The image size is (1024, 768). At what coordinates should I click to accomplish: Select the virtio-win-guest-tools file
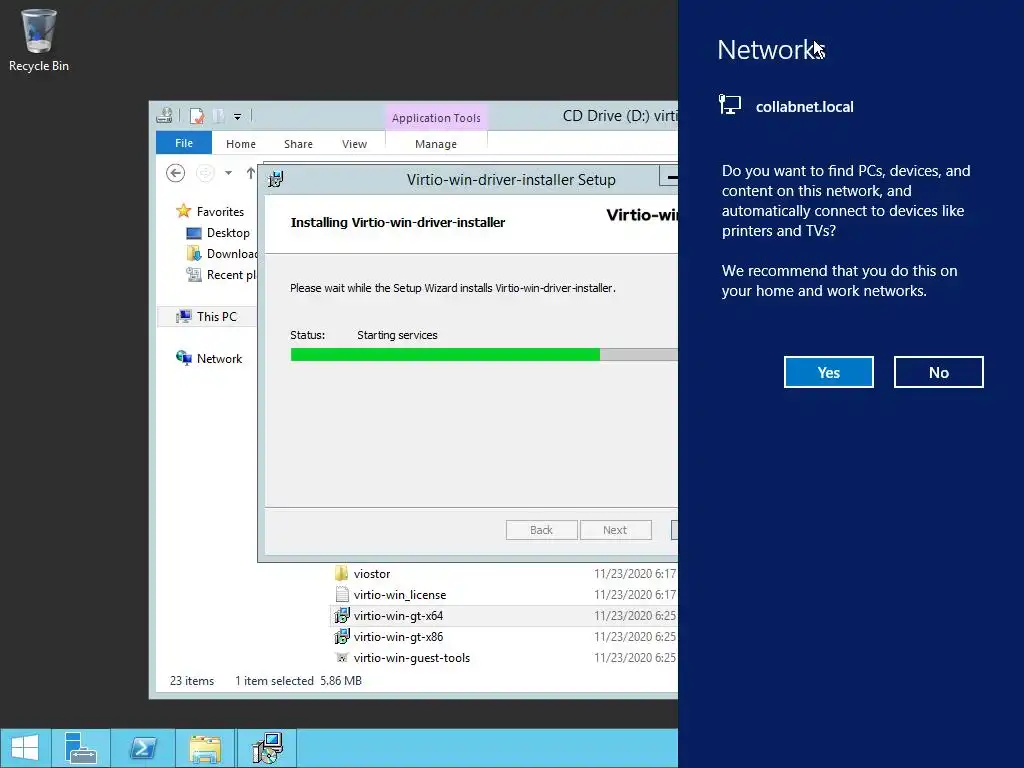pyautogui.click(x=411, y=658)
